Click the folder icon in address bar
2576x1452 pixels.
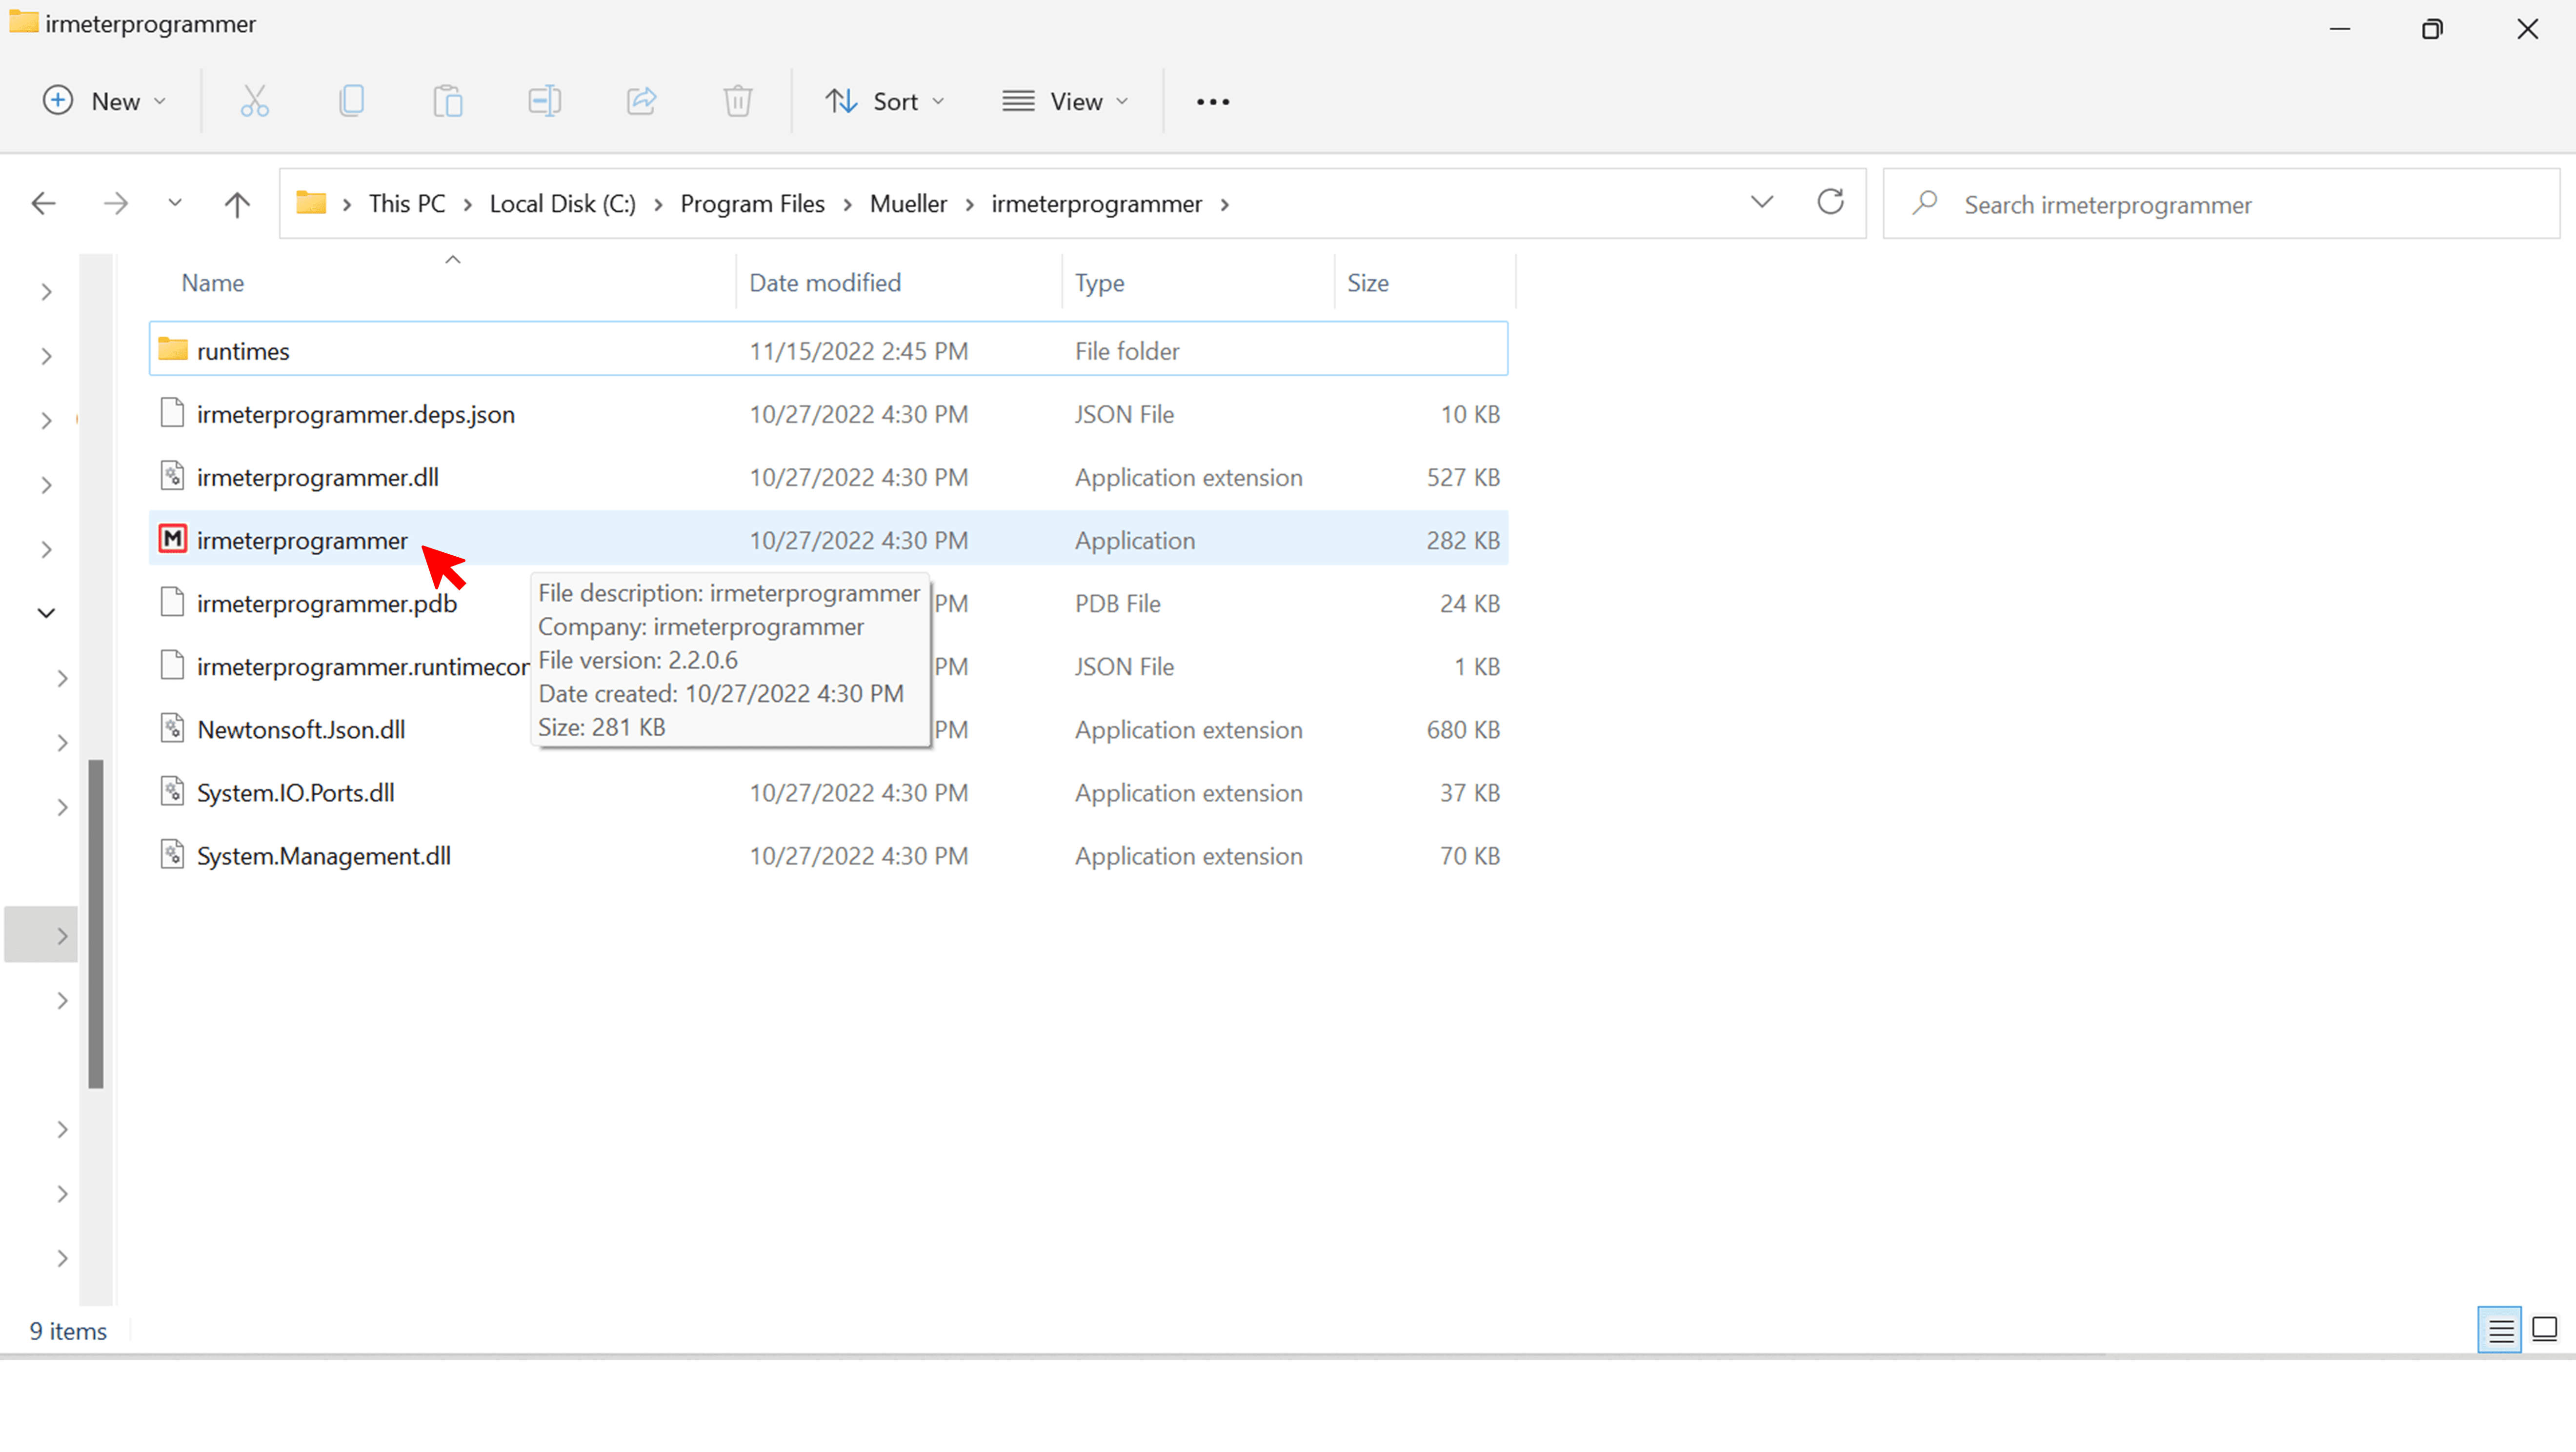[311, 203]
